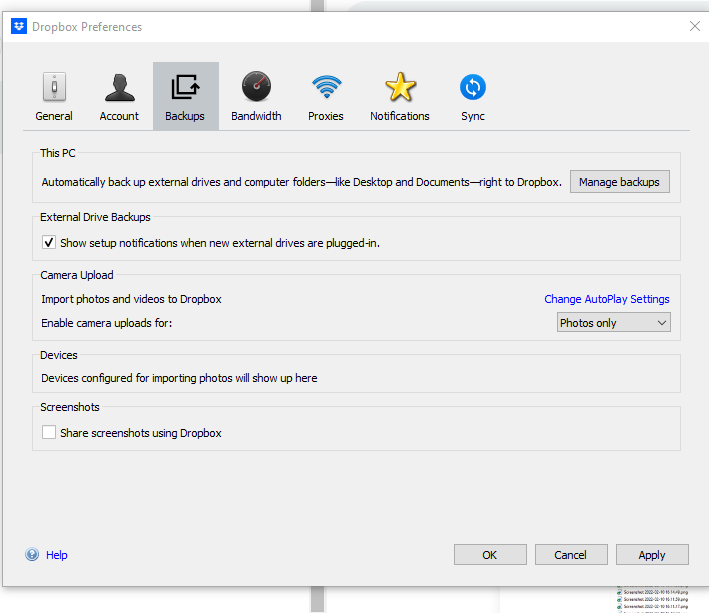This screenshot has height=613, width=709.
Task: Open the Account tab silhouette icon
Action: click(x=119, y=87)
